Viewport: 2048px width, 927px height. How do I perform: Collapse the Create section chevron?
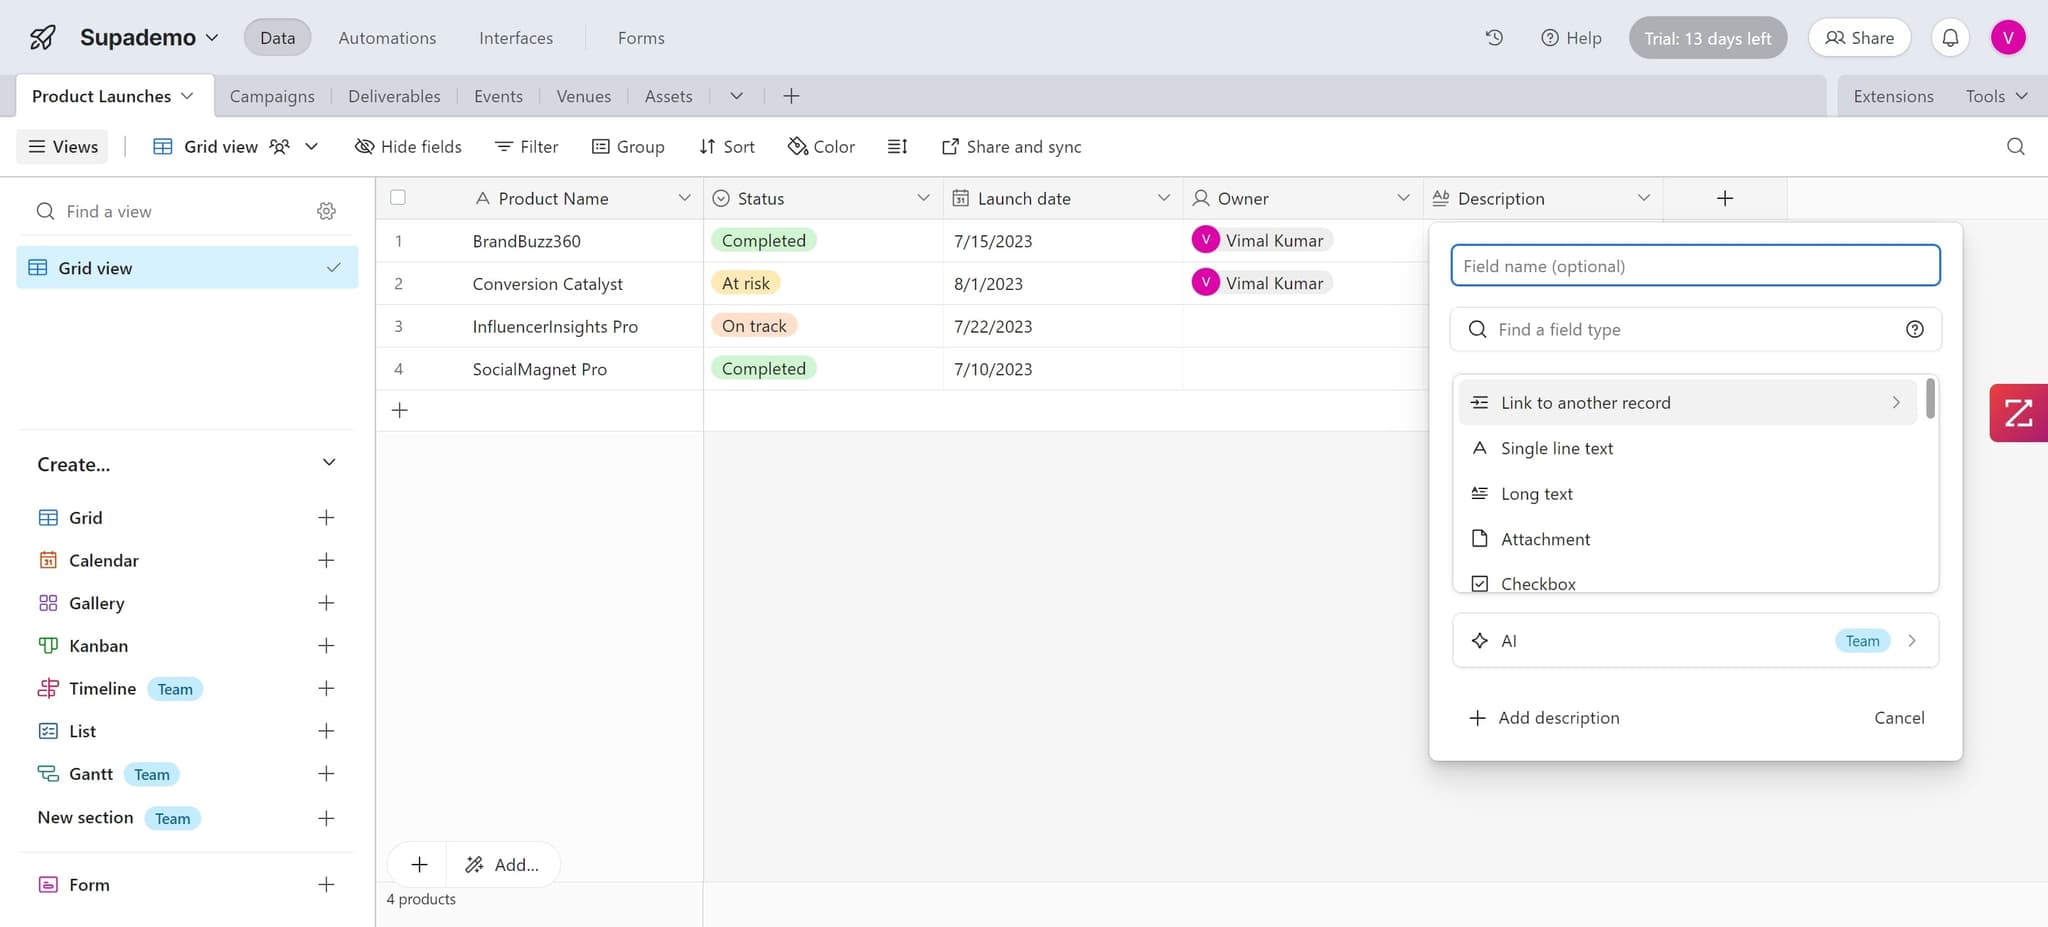329,463
